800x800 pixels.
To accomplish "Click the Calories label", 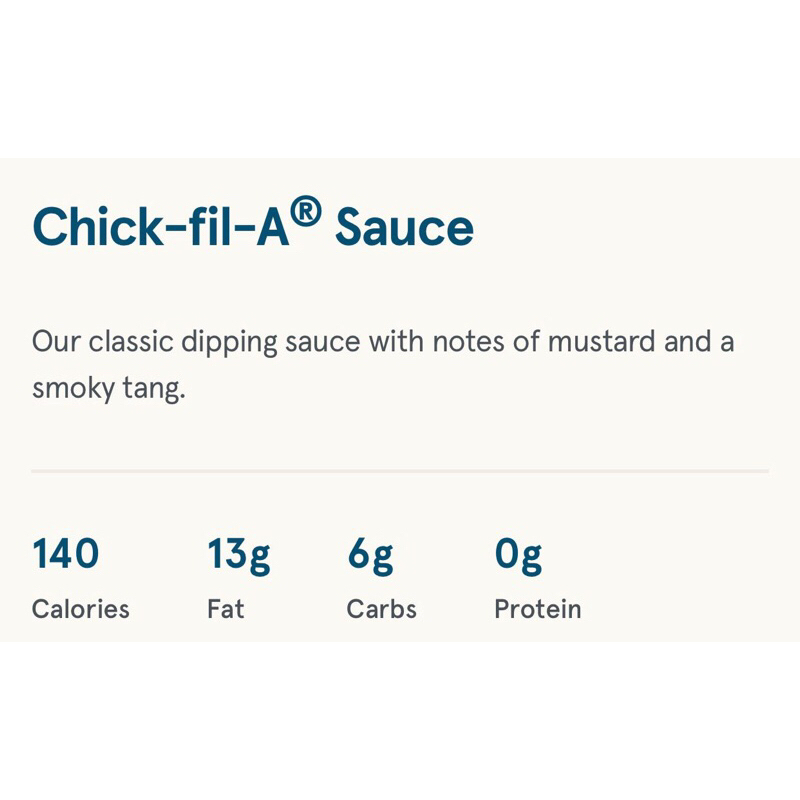I will (81, 608).
